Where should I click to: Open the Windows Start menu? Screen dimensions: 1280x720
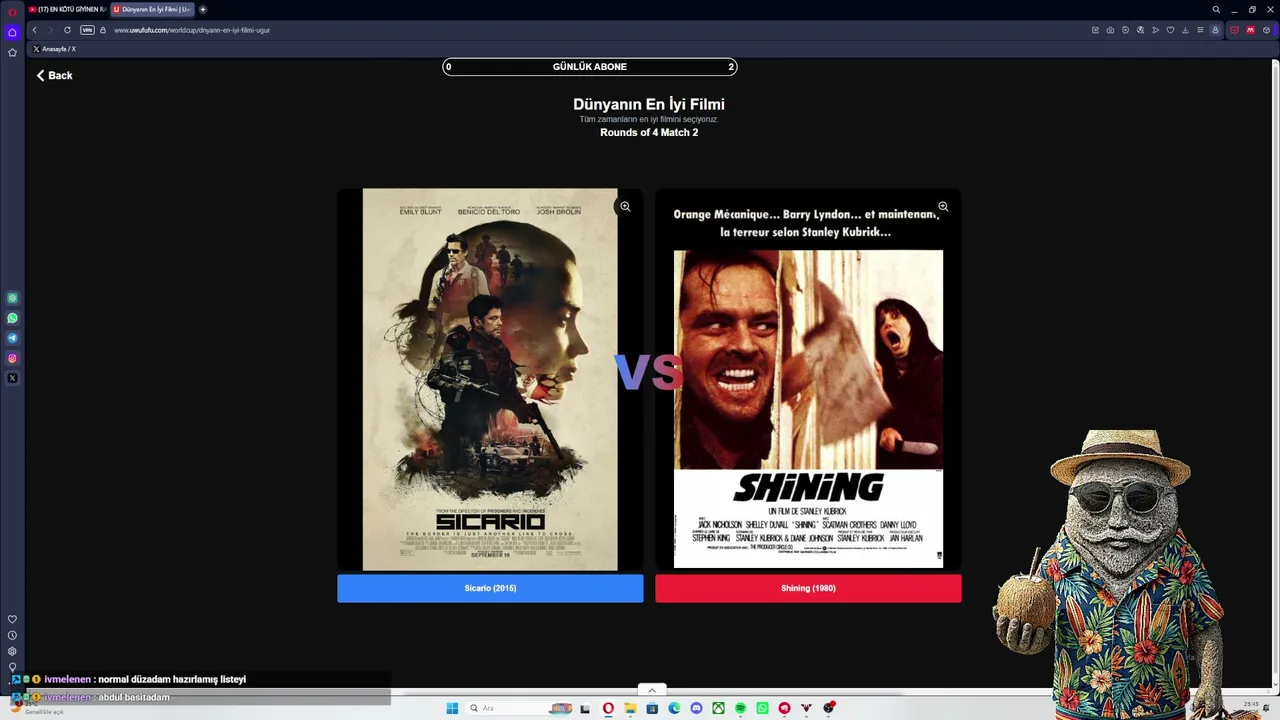(452, 708)
